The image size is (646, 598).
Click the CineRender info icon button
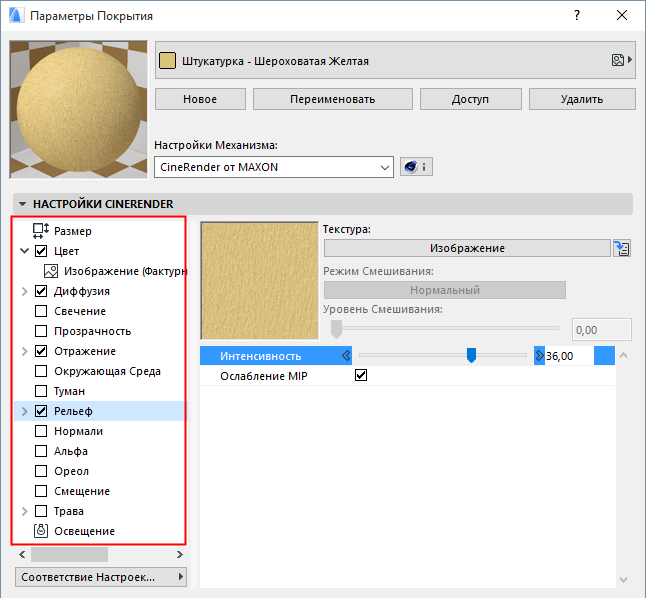click(x=416, y=167)
